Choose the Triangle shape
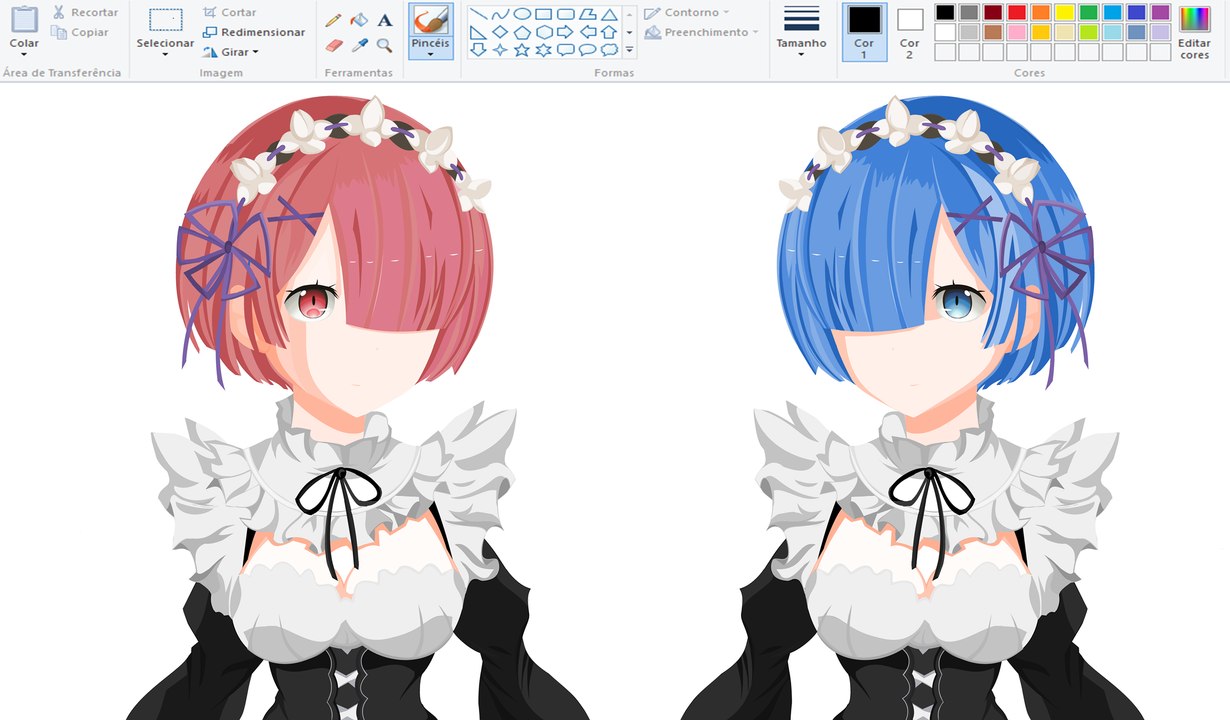Screen dimensions: 1230x720 click(609, 14)
